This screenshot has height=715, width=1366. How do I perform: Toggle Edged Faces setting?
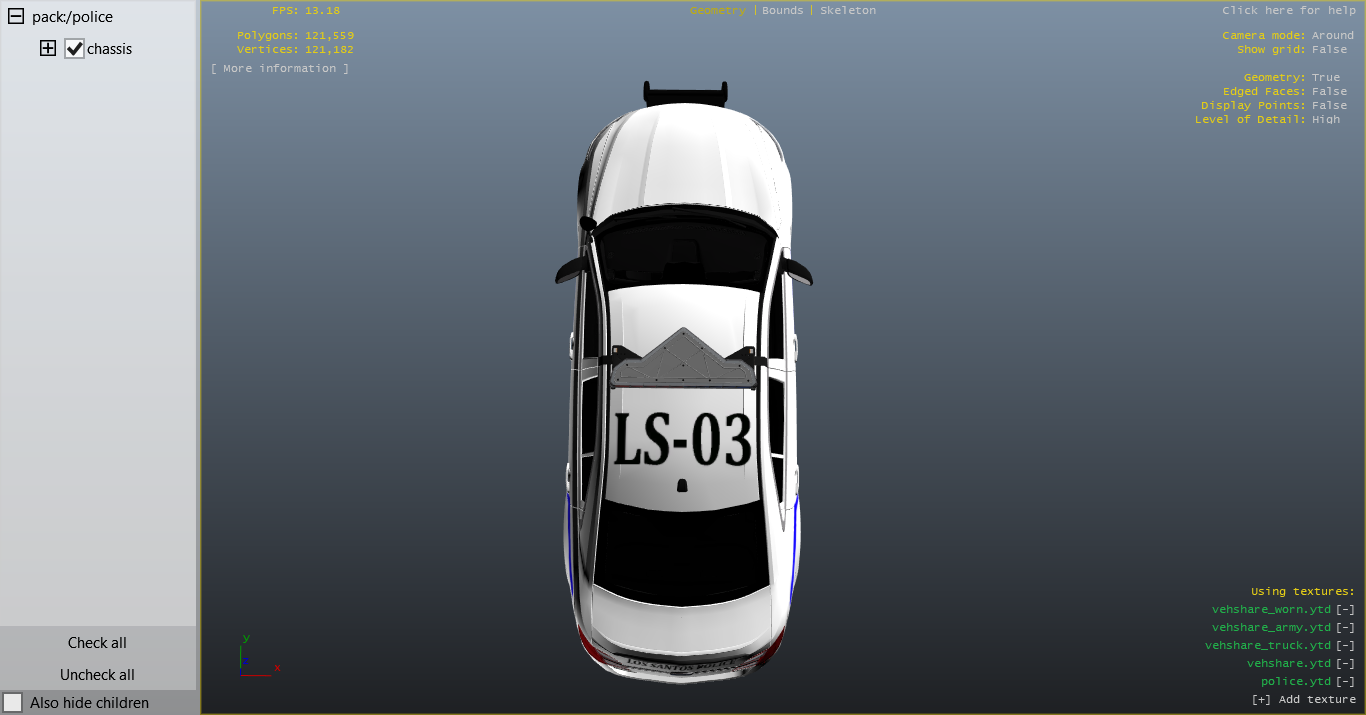[1329, 92]
